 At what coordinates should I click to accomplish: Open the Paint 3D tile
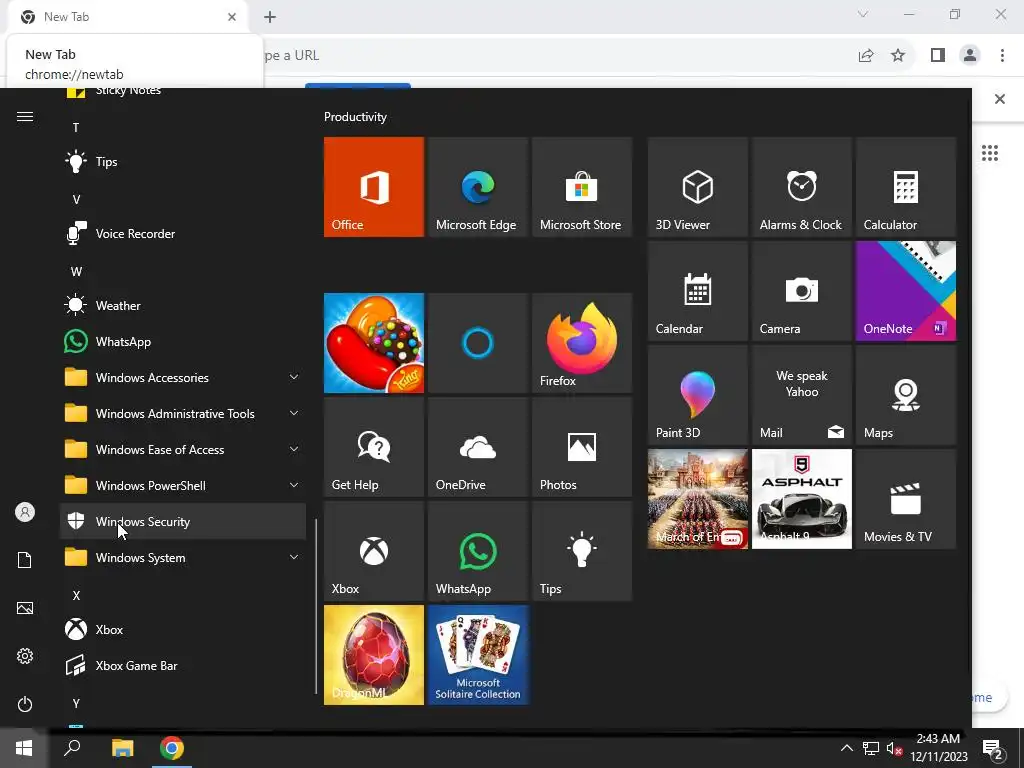tap(697, 394)
